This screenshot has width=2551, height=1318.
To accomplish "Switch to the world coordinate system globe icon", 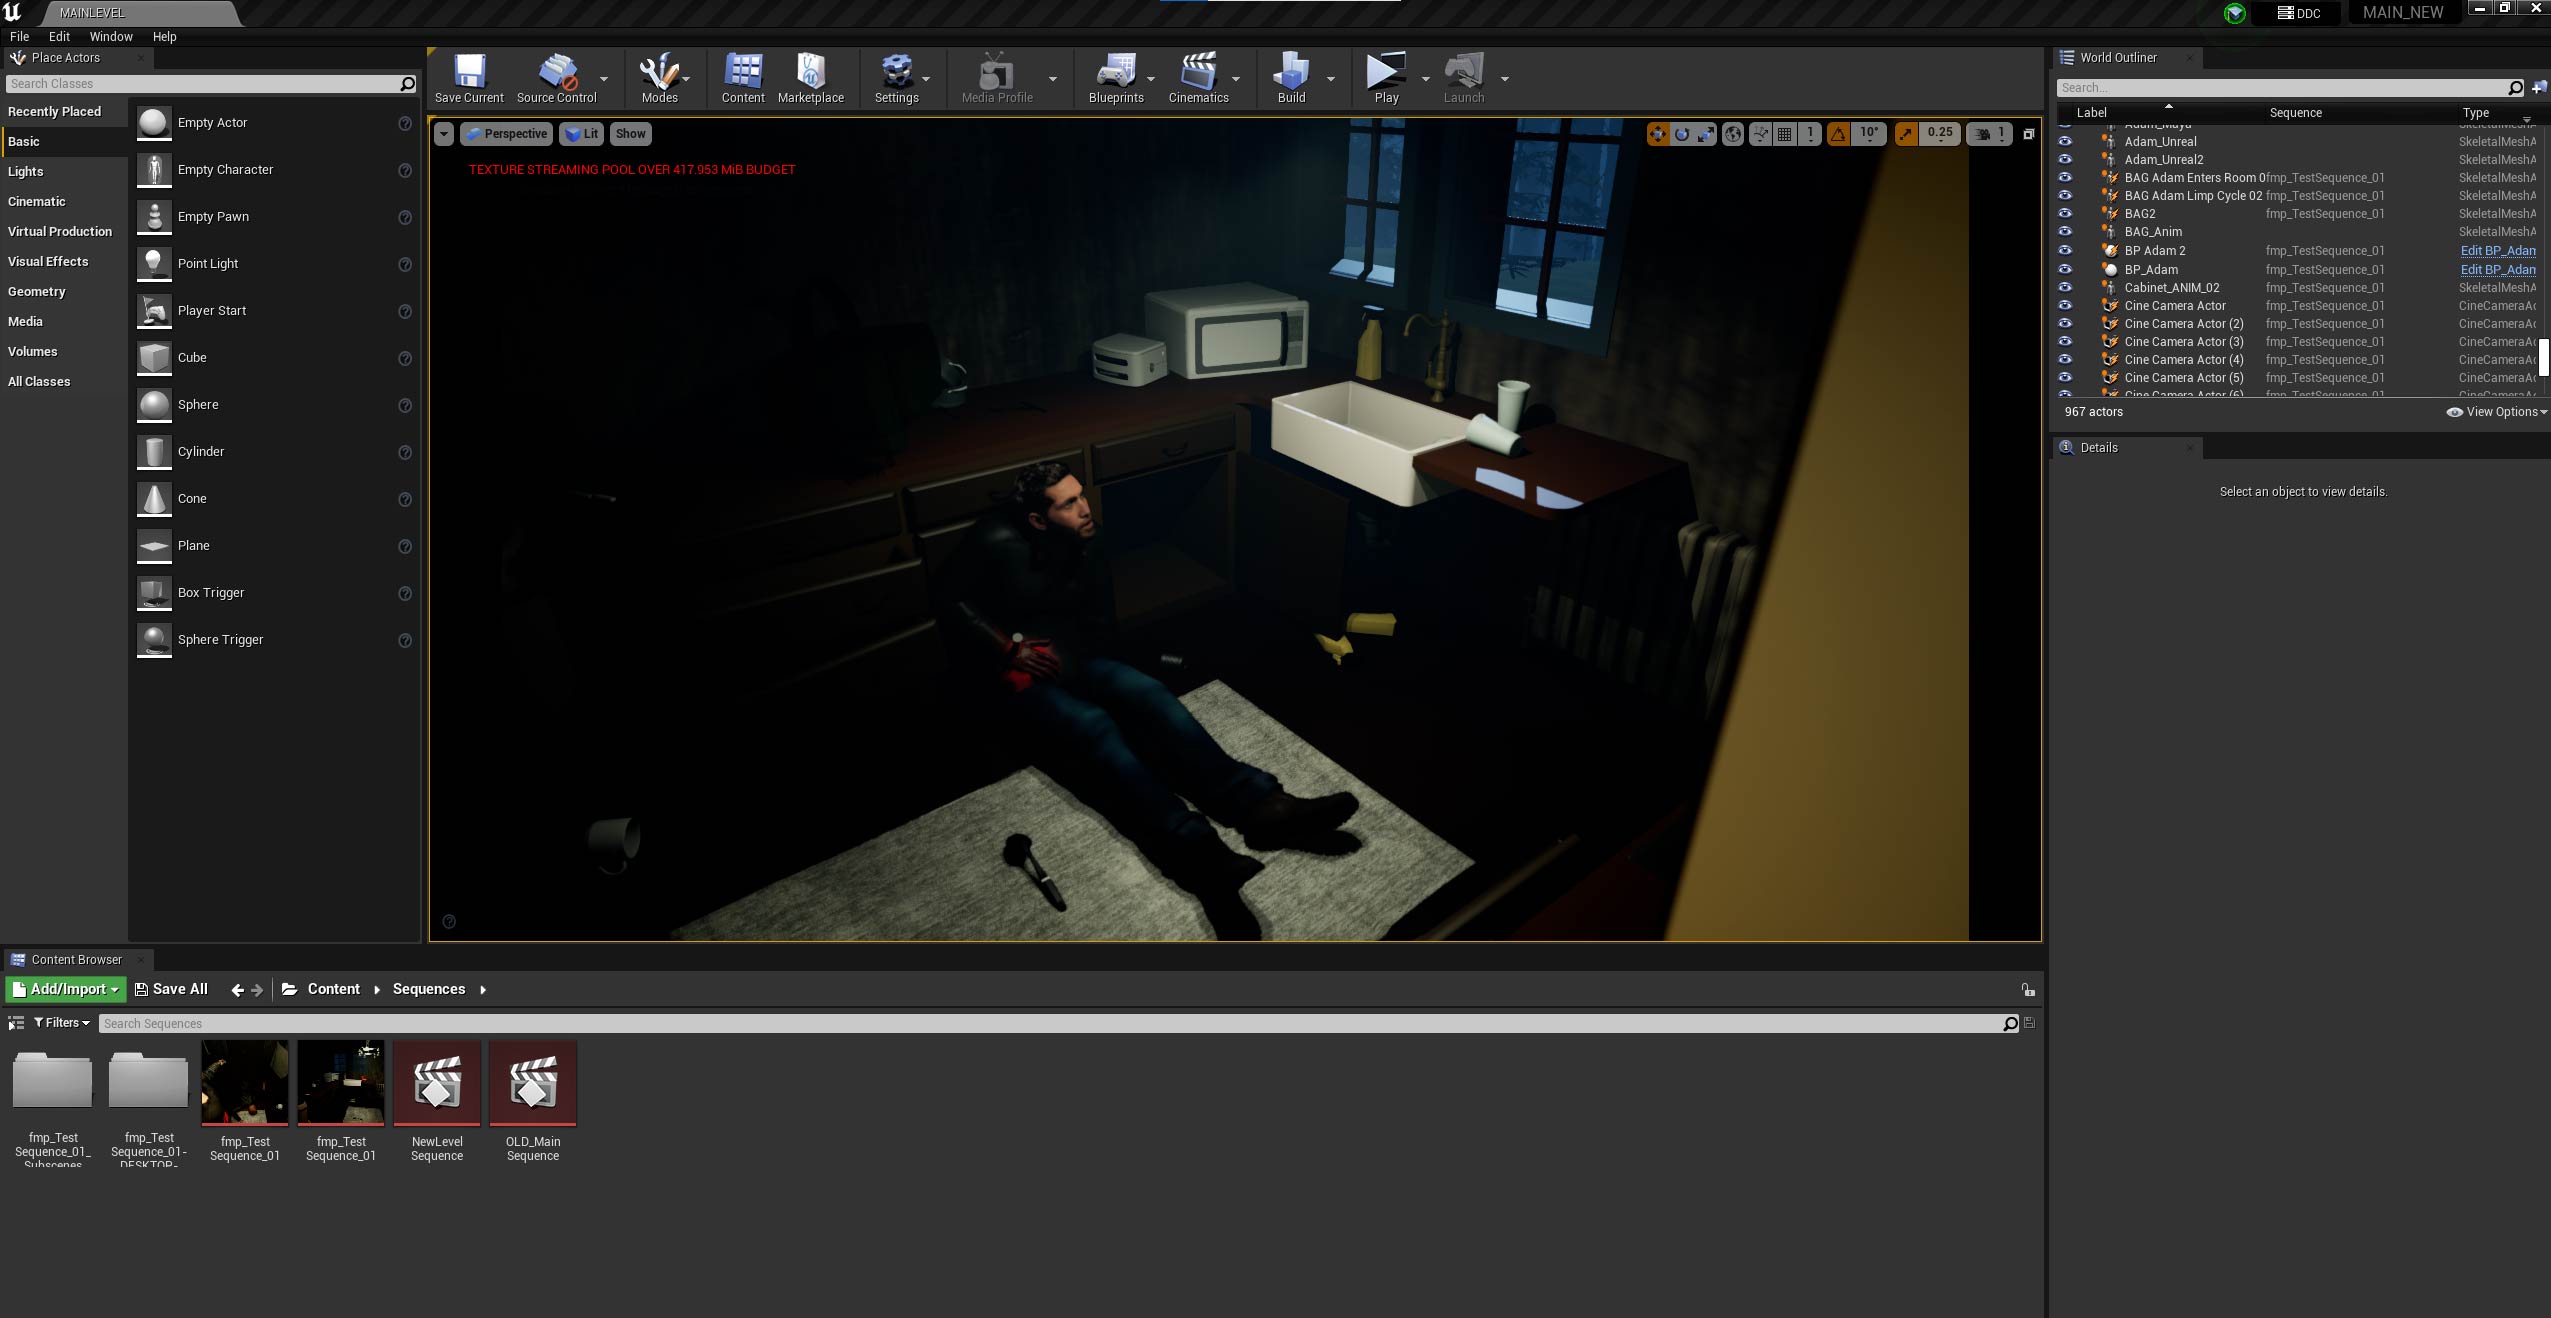I will click(1733, 134).
